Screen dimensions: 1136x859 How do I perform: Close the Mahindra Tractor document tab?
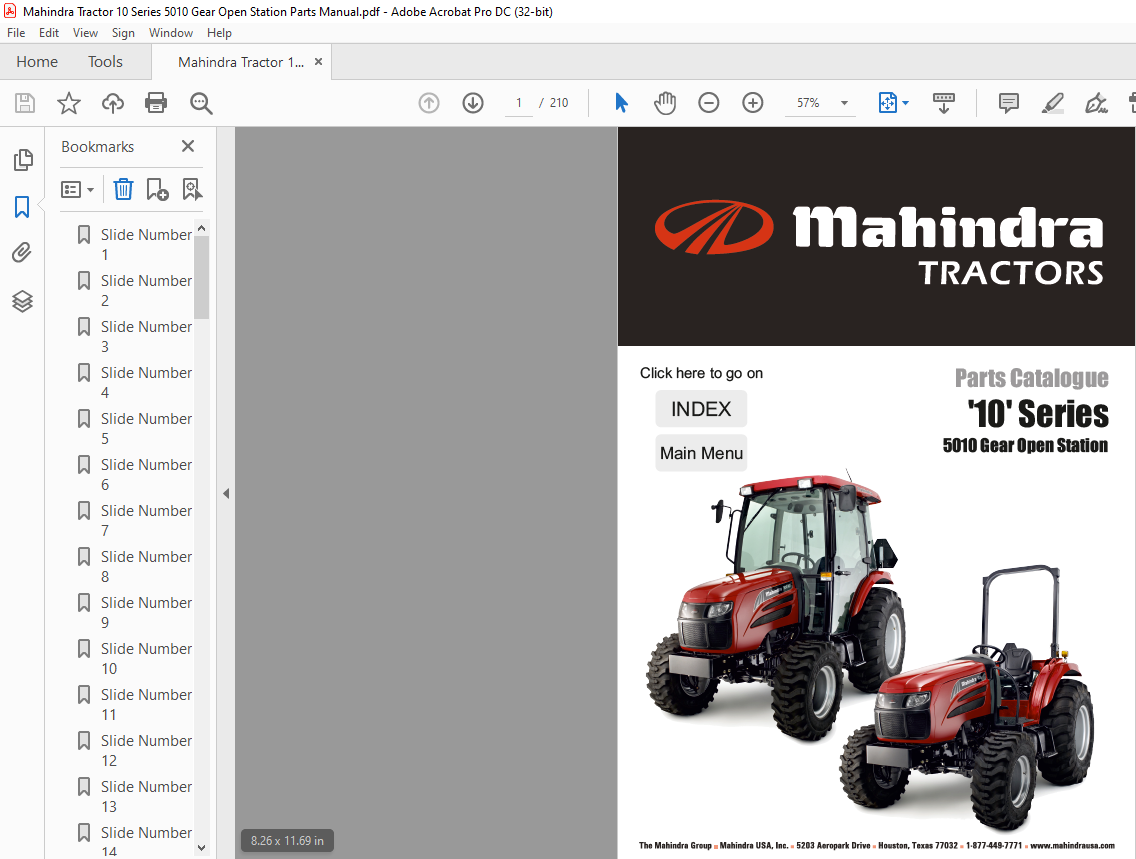[318, 62]
